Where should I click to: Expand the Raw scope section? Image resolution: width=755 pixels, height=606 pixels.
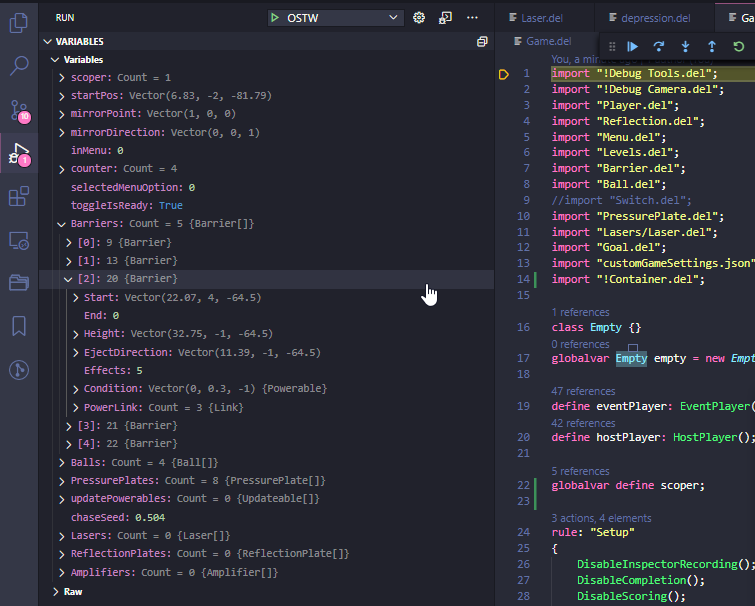click(x=56, y=592)
